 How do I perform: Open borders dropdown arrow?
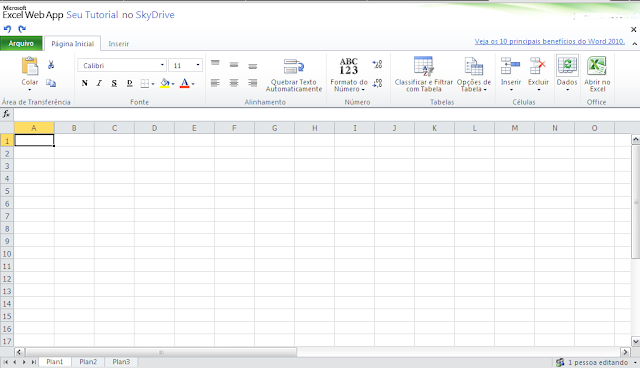(x=153, y=84)
